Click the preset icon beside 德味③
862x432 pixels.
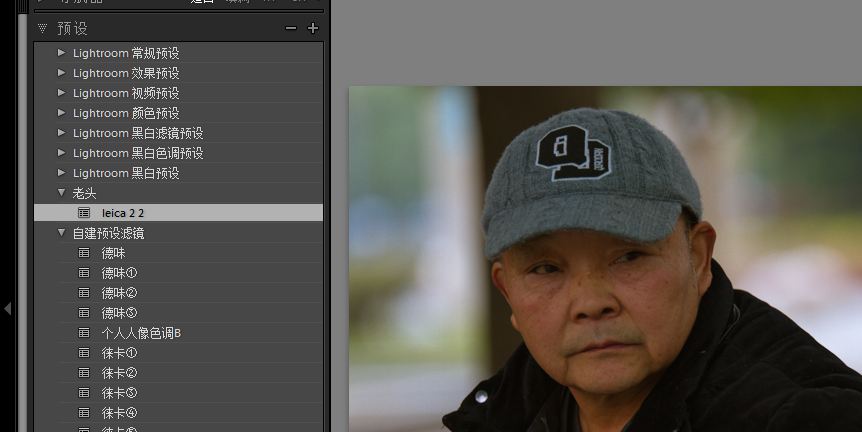84,313
